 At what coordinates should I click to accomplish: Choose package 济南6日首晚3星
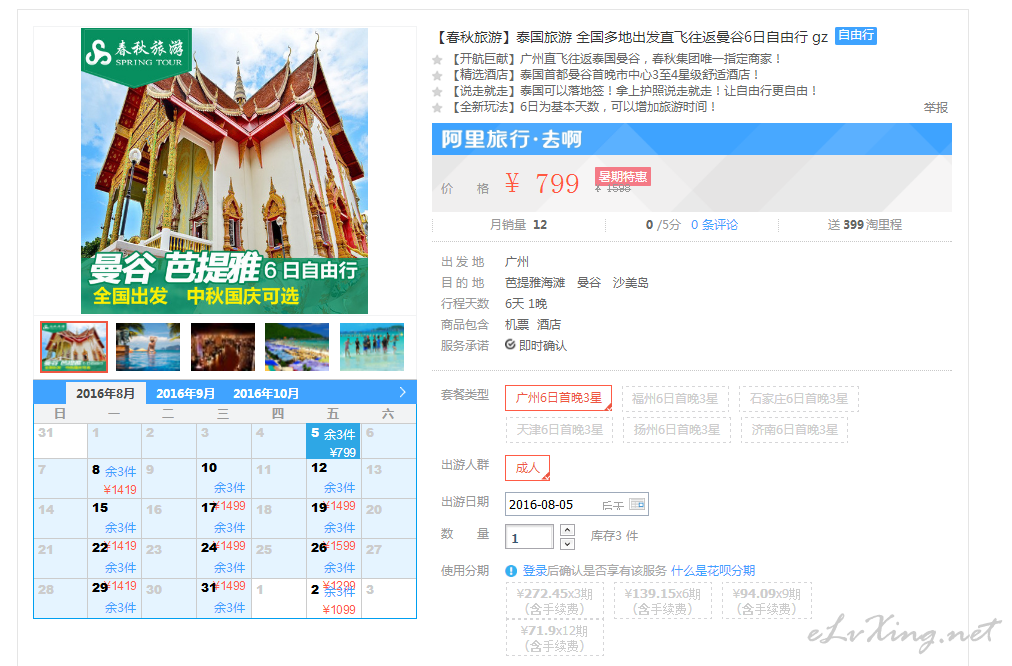pyautogui.click(x=795, y=430)
